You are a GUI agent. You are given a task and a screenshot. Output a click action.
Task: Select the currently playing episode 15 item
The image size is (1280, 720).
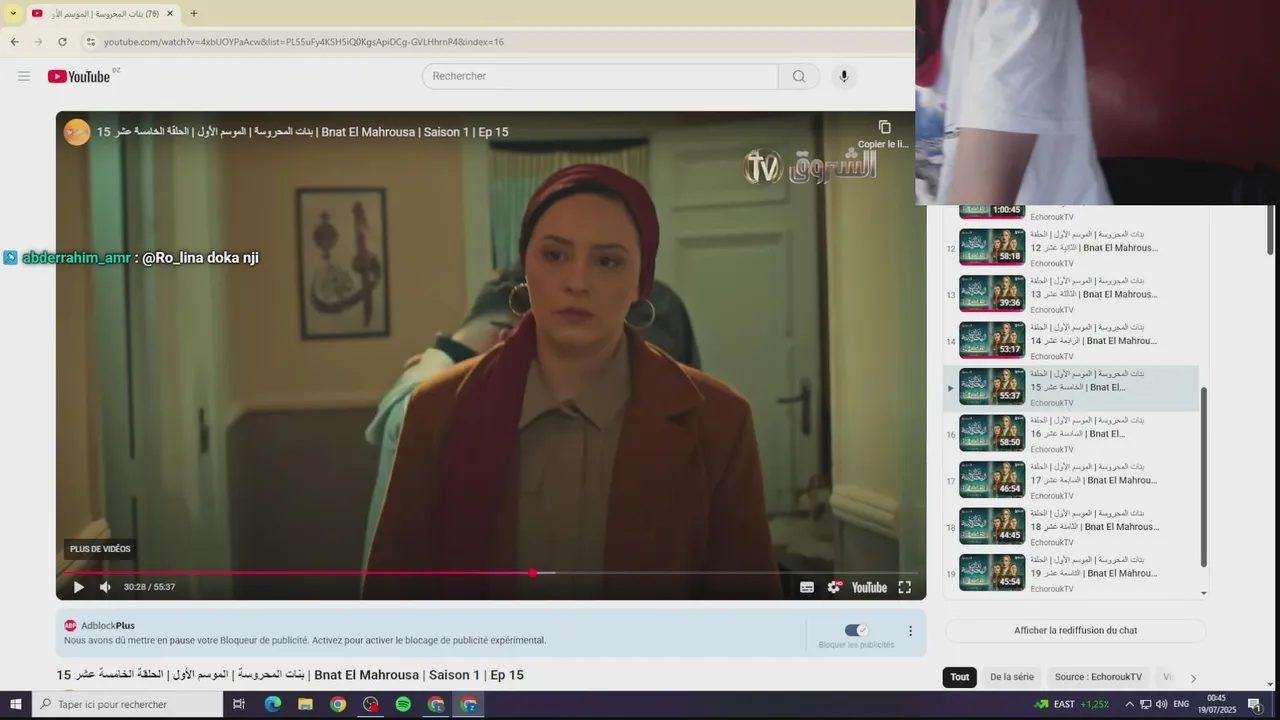1071,388
